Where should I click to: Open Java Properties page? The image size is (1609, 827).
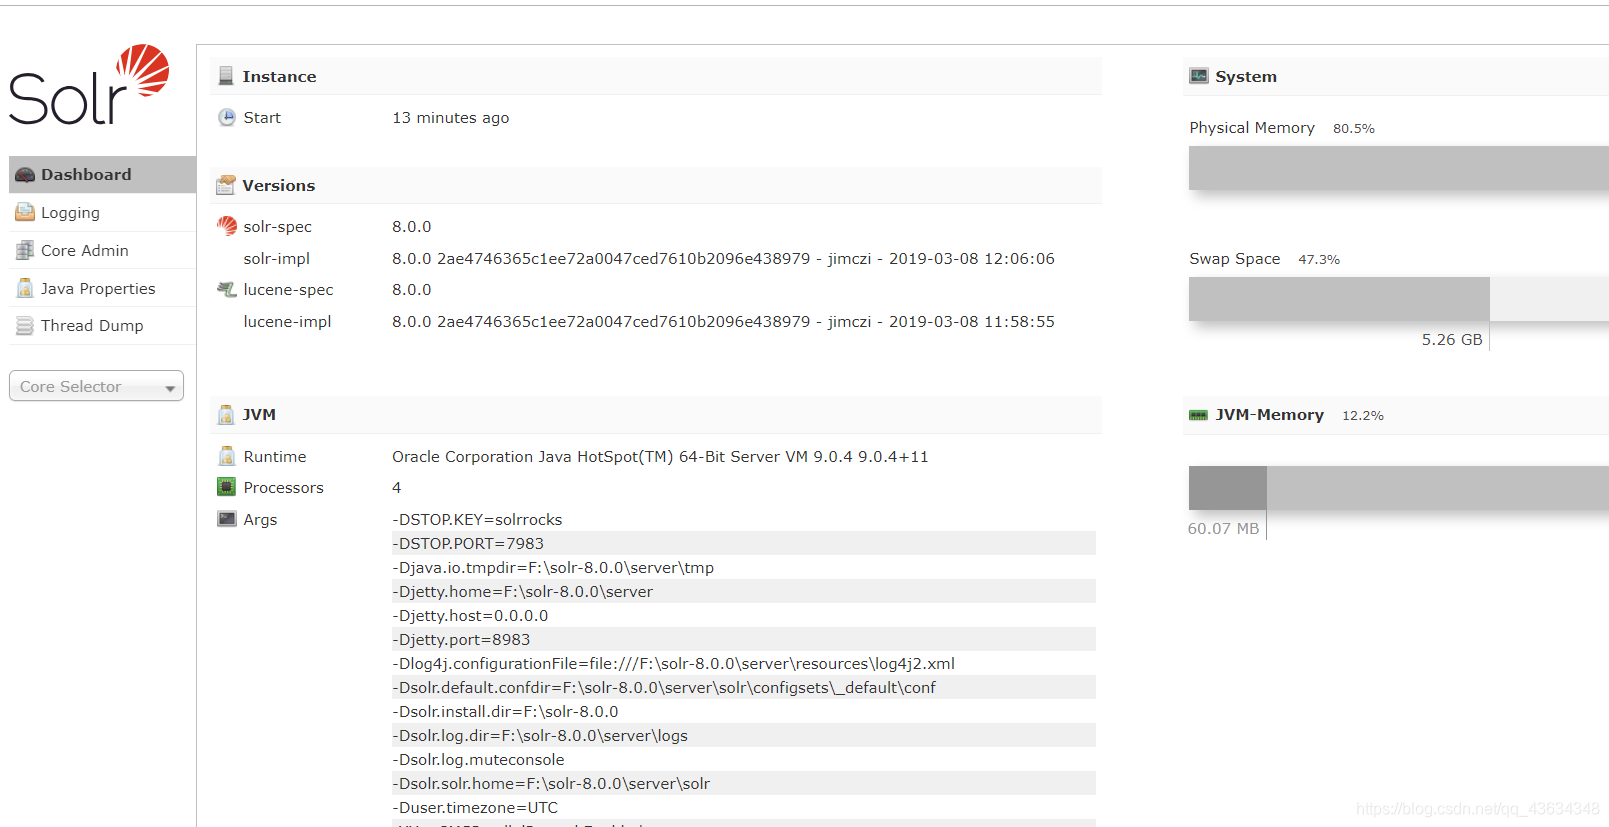coord(102,288)
